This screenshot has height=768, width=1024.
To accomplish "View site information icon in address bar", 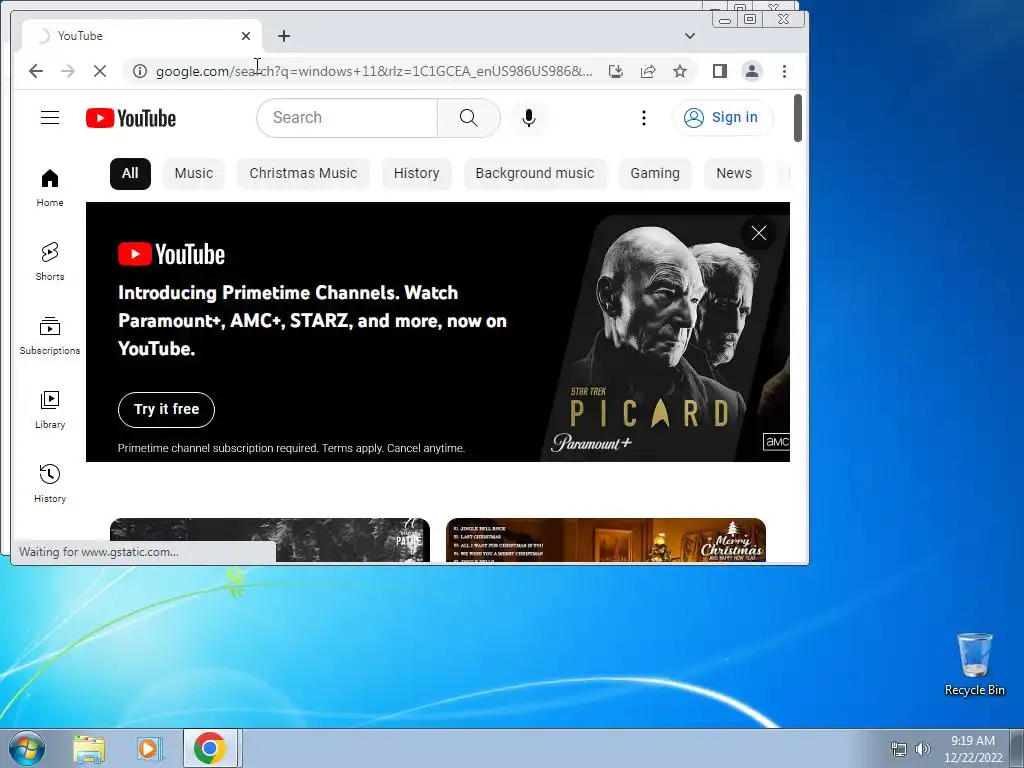I will [x=140, y=71].
